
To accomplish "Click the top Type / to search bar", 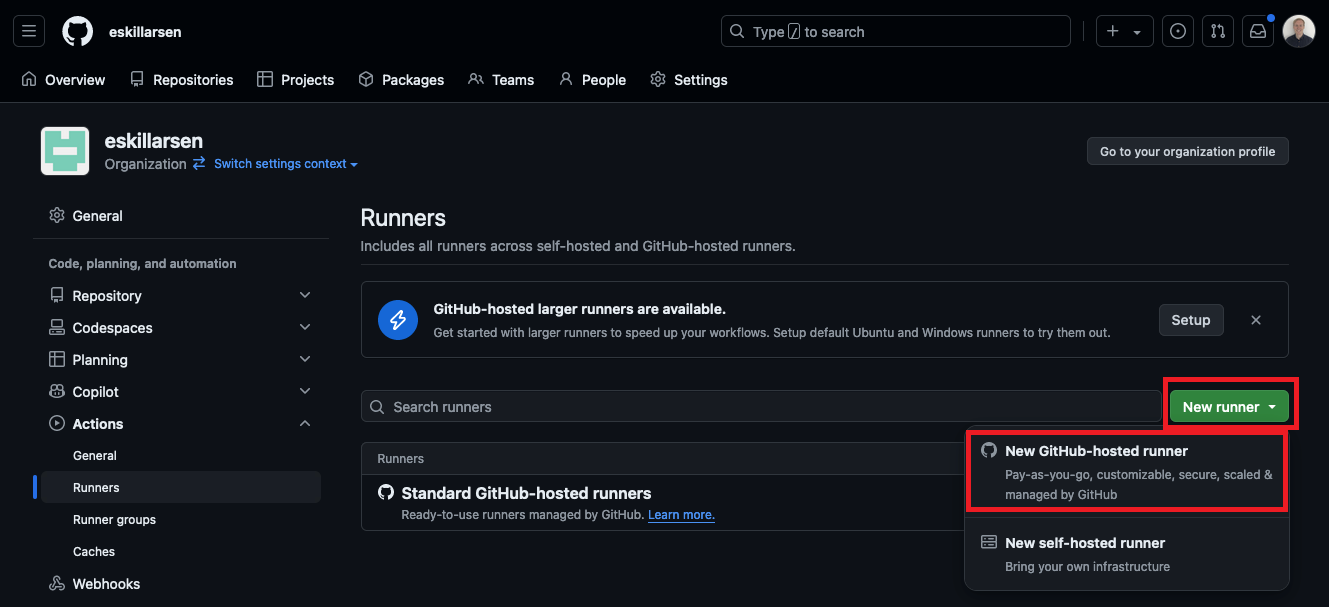I will pyautogui.click(x=896, y=32).
